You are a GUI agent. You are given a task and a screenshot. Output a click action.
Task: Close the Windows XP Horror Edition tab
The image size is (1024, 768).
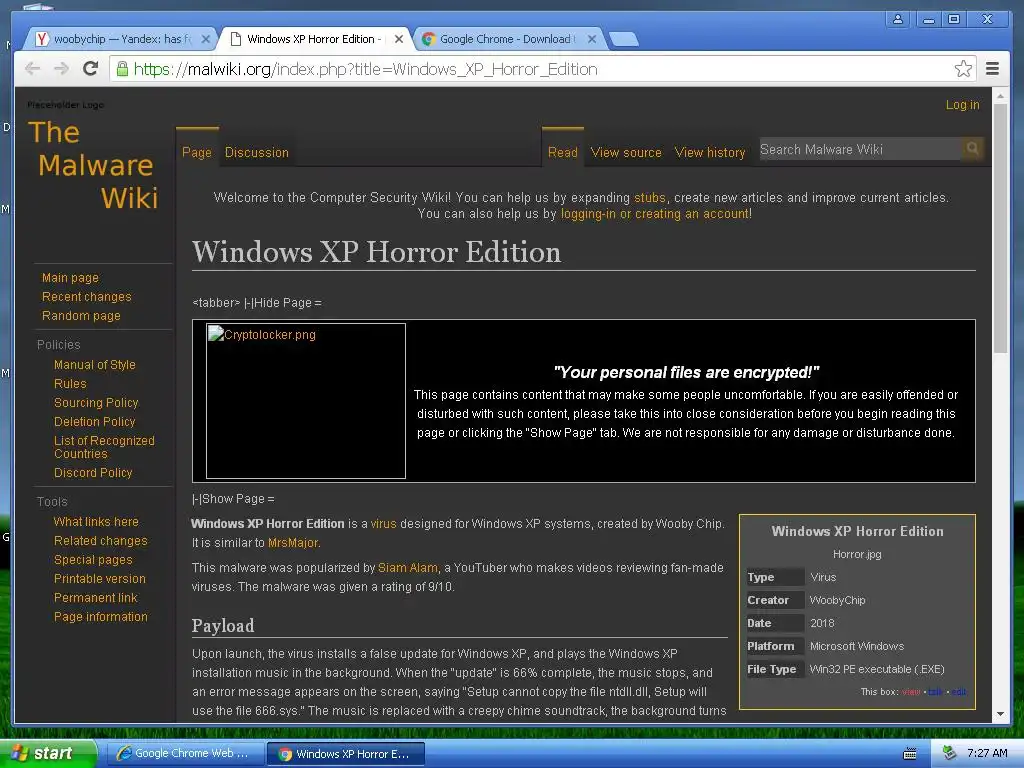point(398,39)
